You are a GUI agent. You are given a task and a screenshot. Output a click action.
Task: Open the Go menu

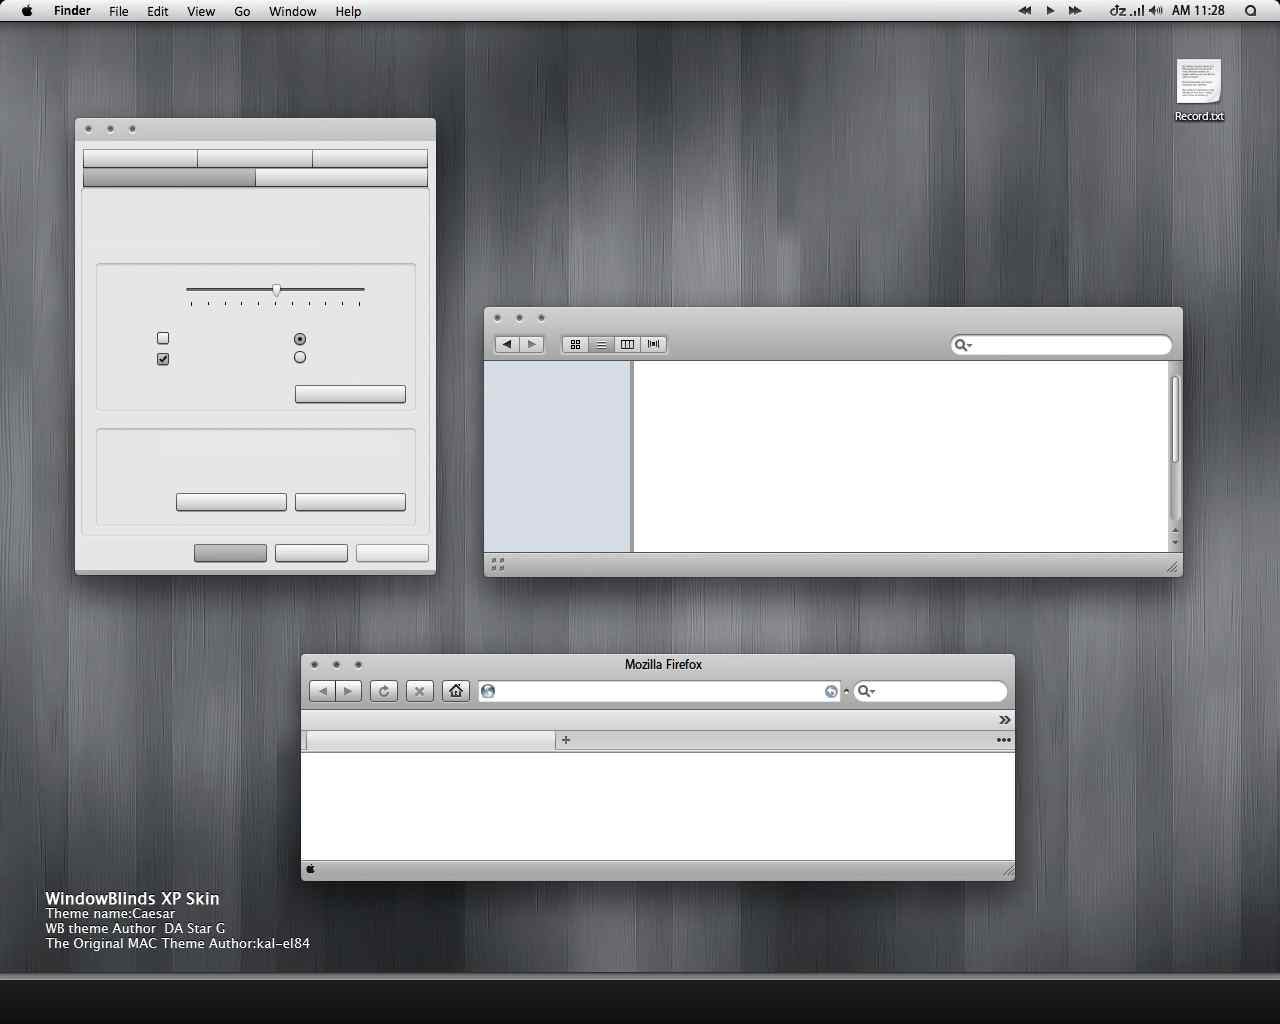point(242,11)
